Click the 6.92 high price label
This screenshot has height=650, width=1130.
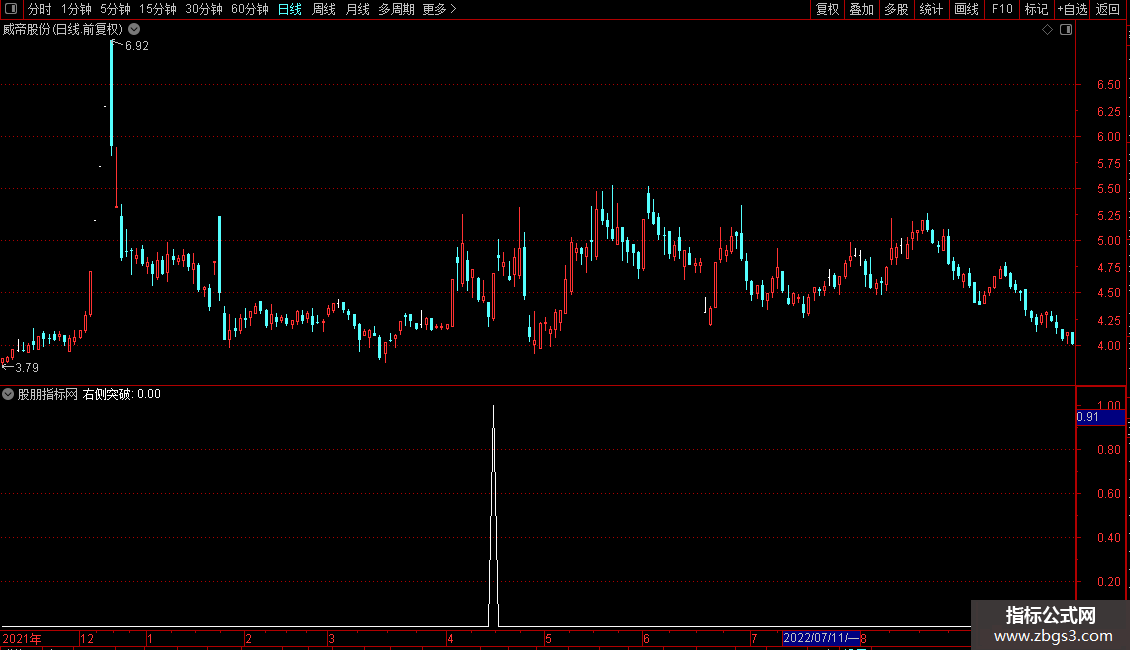(x=137, y=45)
